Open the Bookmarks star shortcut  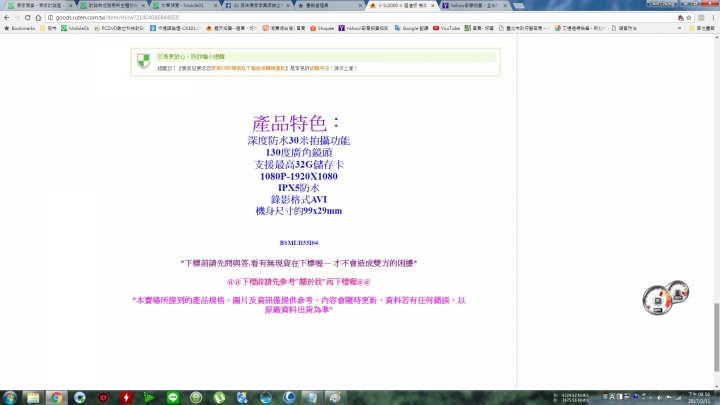pos(19,28)
